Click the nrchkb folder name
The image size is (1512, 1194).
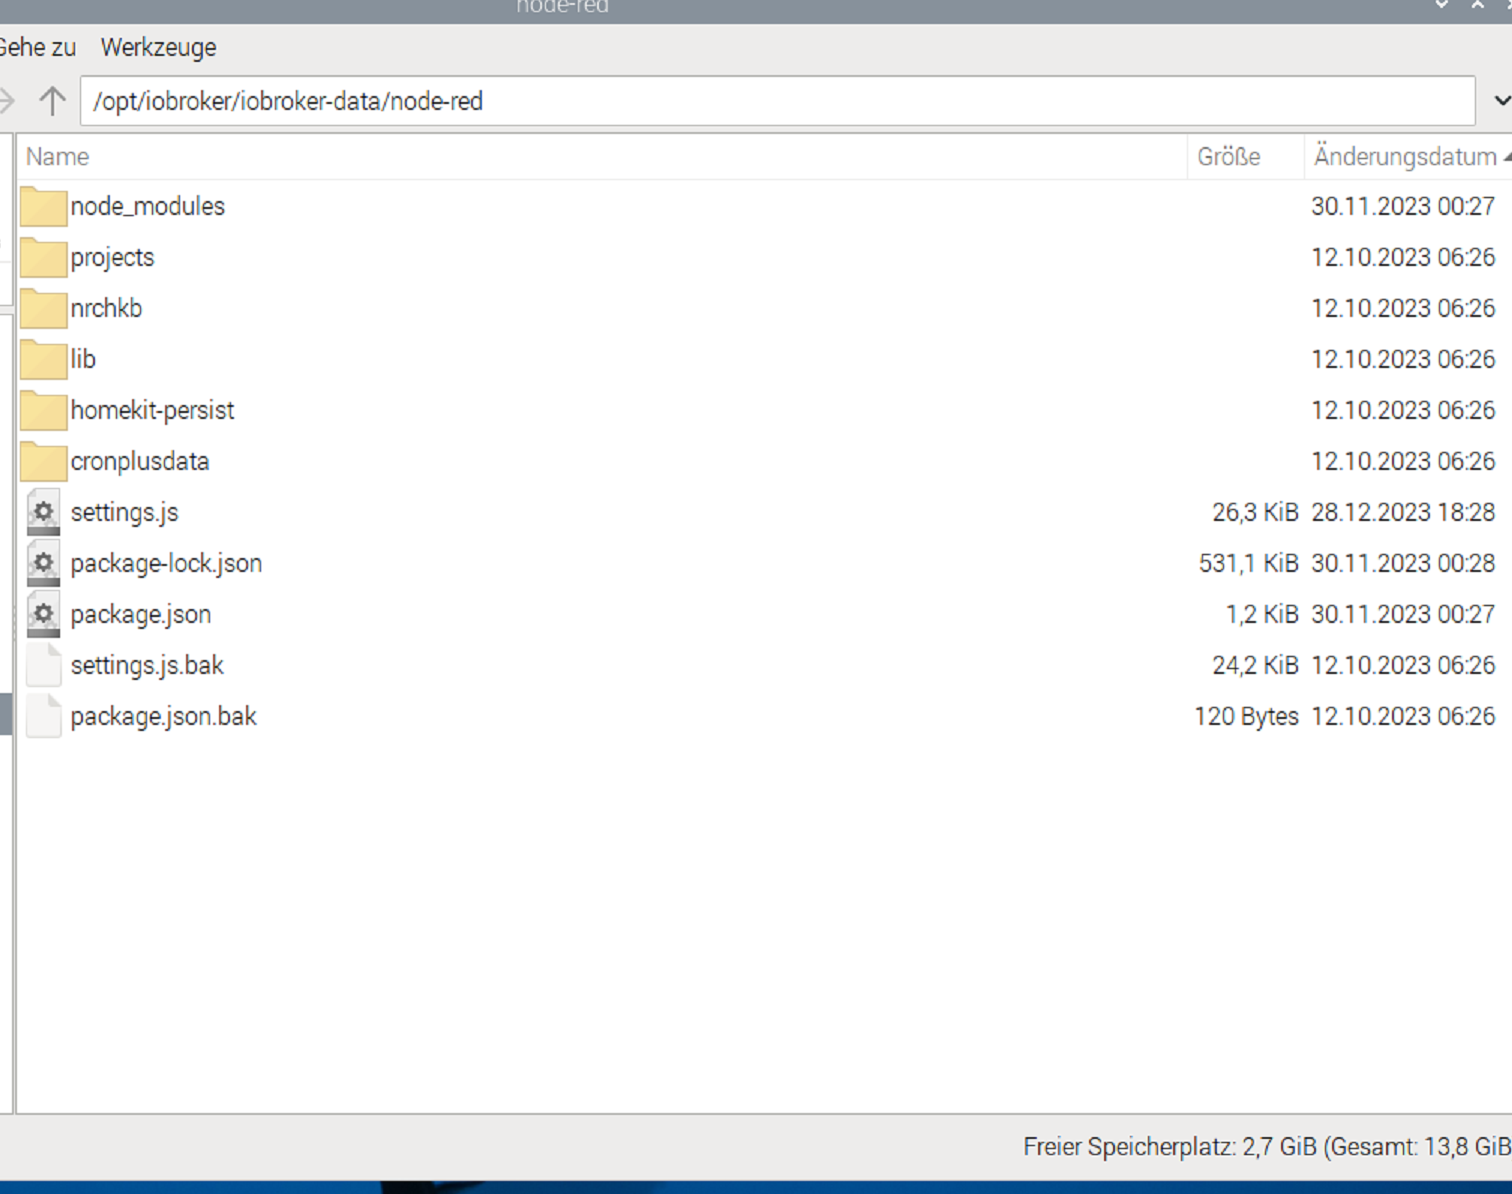tap(106, 308)
